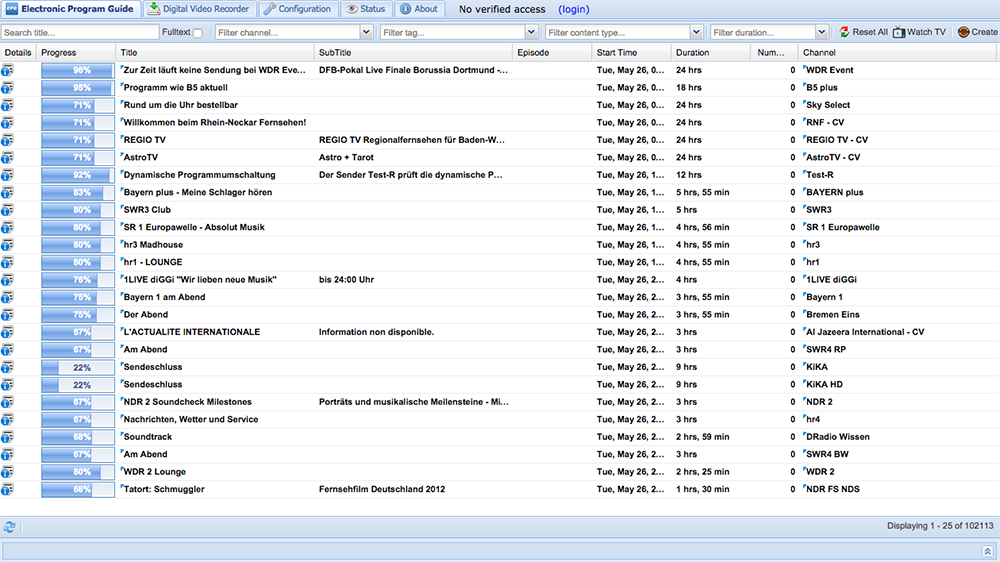
Task: Select the subtitle "Astro + Tarot"
Action: (x=346, y=158)
